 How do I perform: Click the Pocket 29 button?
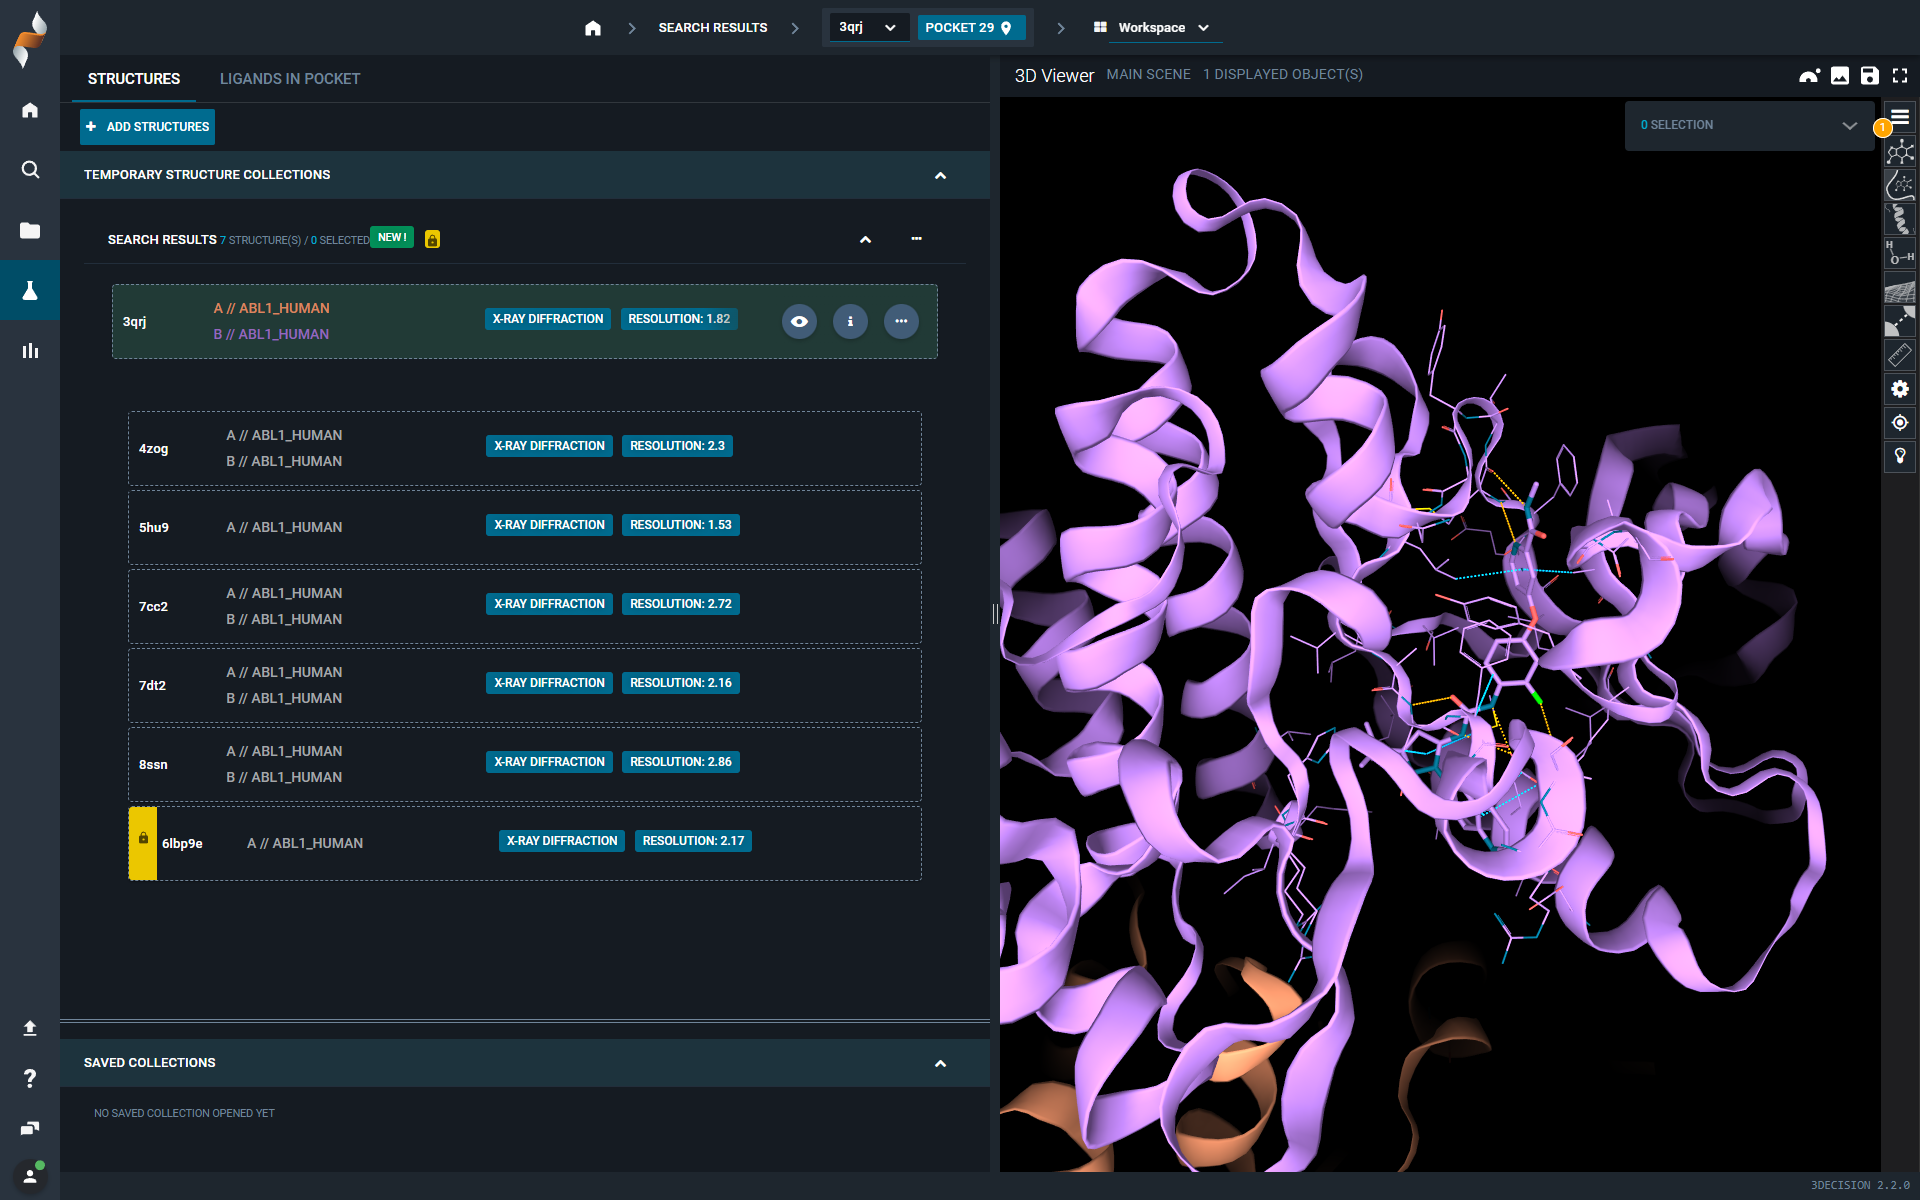[x=969, y=27]
